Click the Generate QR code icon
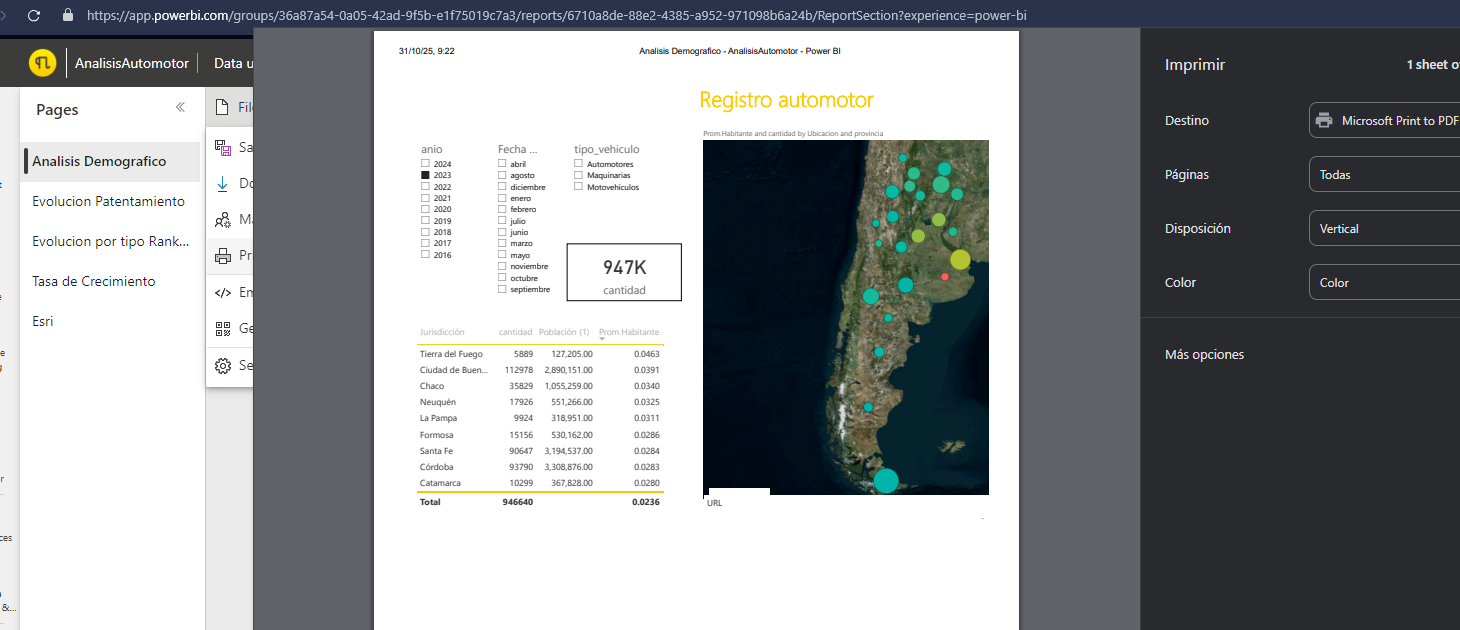Screen dimensions: 1460x630 click(x=223, y=328)
